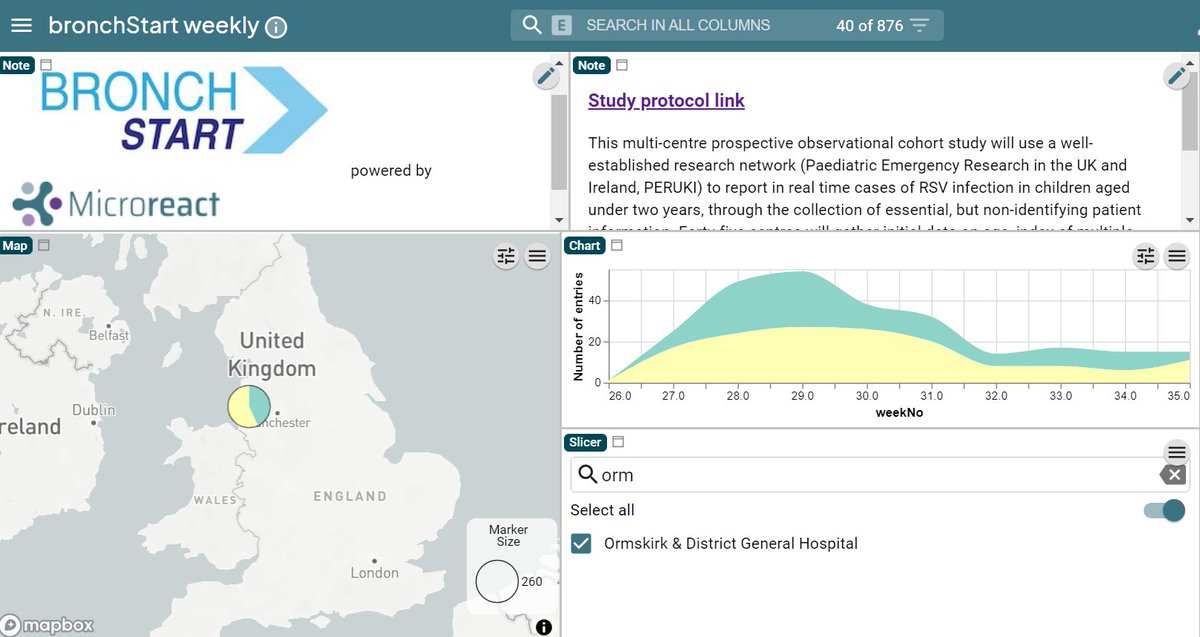
Task: Click the bronchStart weekly title
Action: (153, 26)
